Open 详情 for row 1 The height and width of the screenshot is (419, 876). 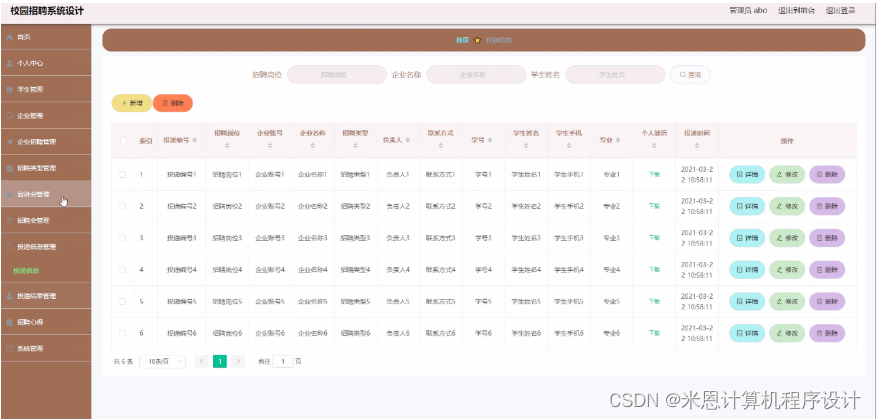tap(747, 174)
